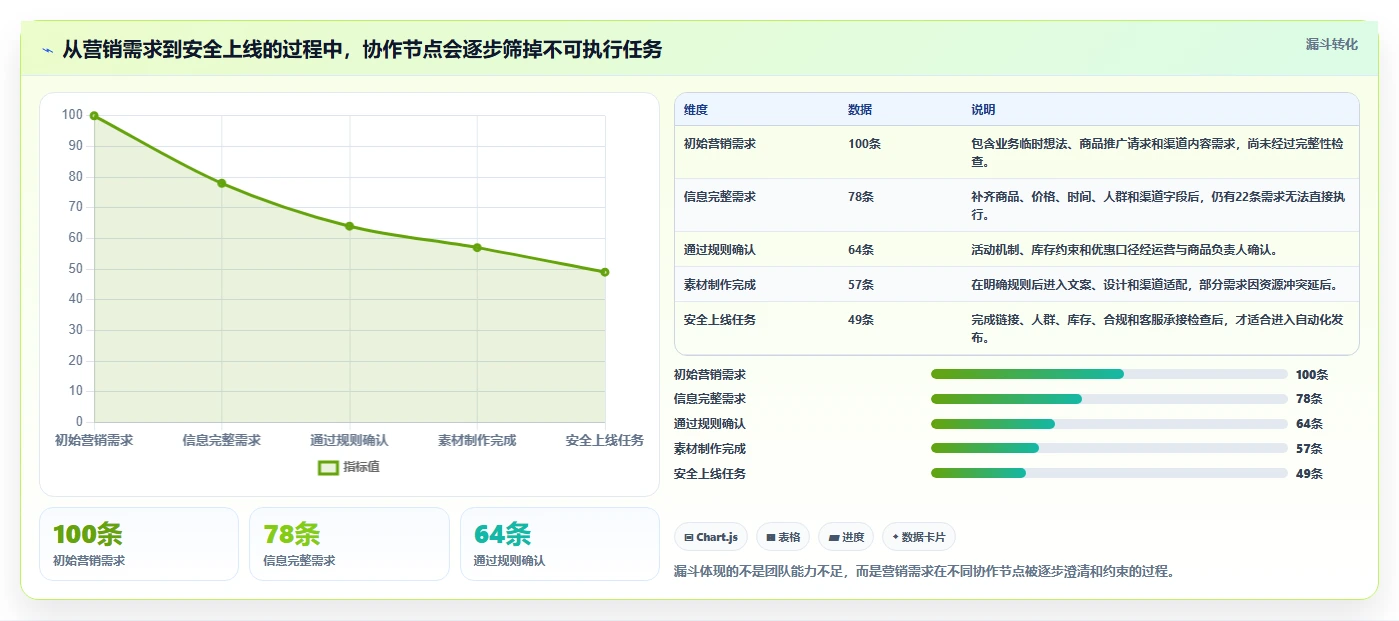Screen dimensions: 1399x621
Task: Click the 安全上线任务 description ending 自动化发布
Action: coord(1158,329)
